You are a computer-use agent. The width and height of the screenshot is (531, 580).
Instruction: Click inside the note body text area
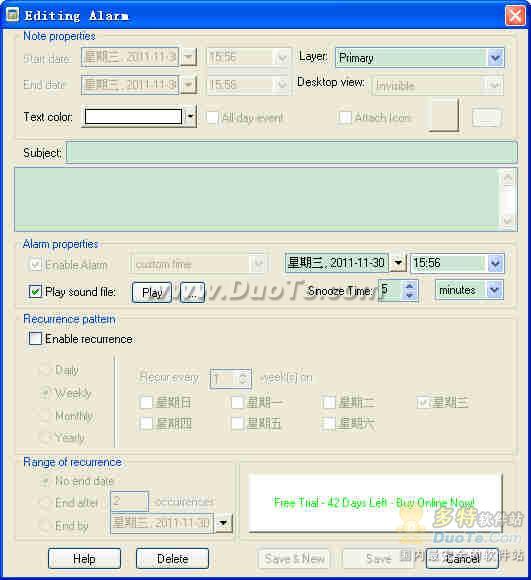pos(258,199)
